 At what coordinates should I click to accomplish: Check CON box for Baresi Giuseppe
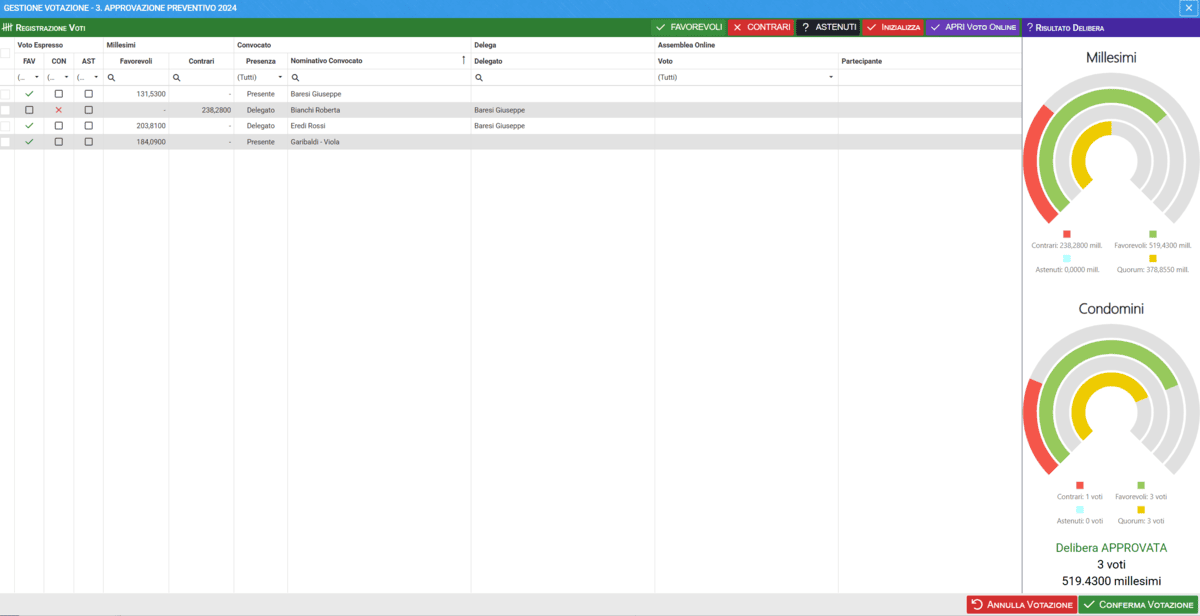[x=58, y=94]
